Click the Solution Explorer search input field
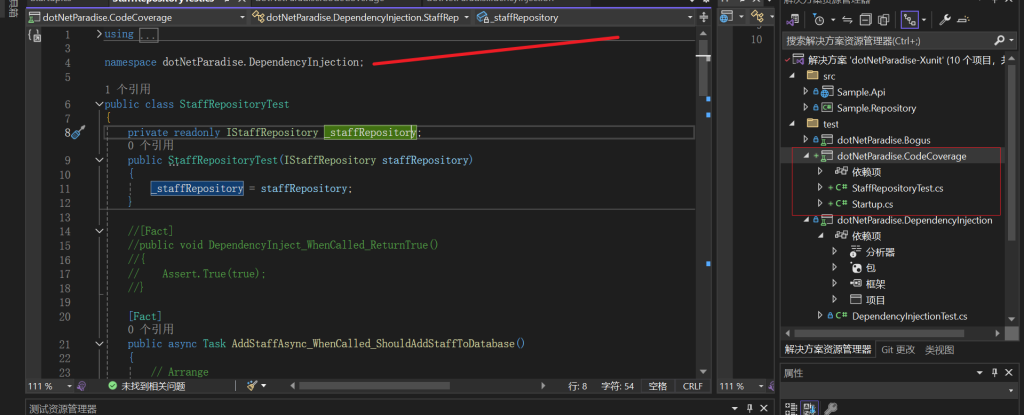This screenshot has width=1024, height=415. coord(885,41)
